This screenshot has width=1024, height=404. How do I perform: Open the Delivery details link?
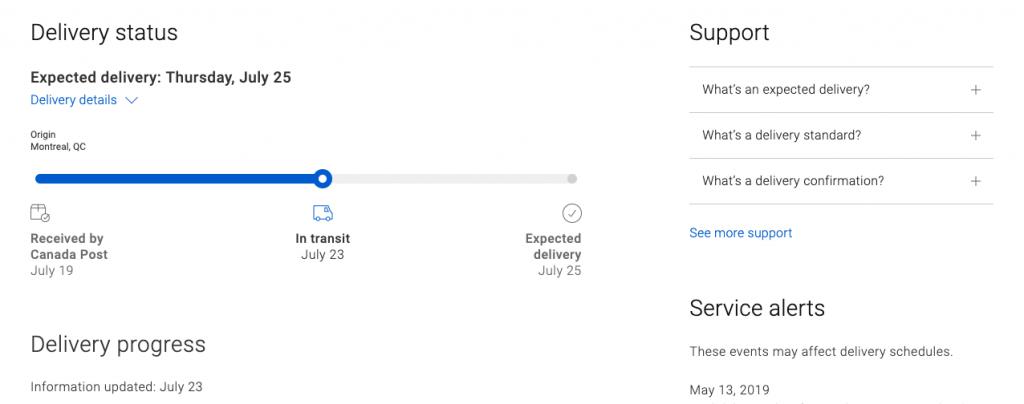pos(74,100)
